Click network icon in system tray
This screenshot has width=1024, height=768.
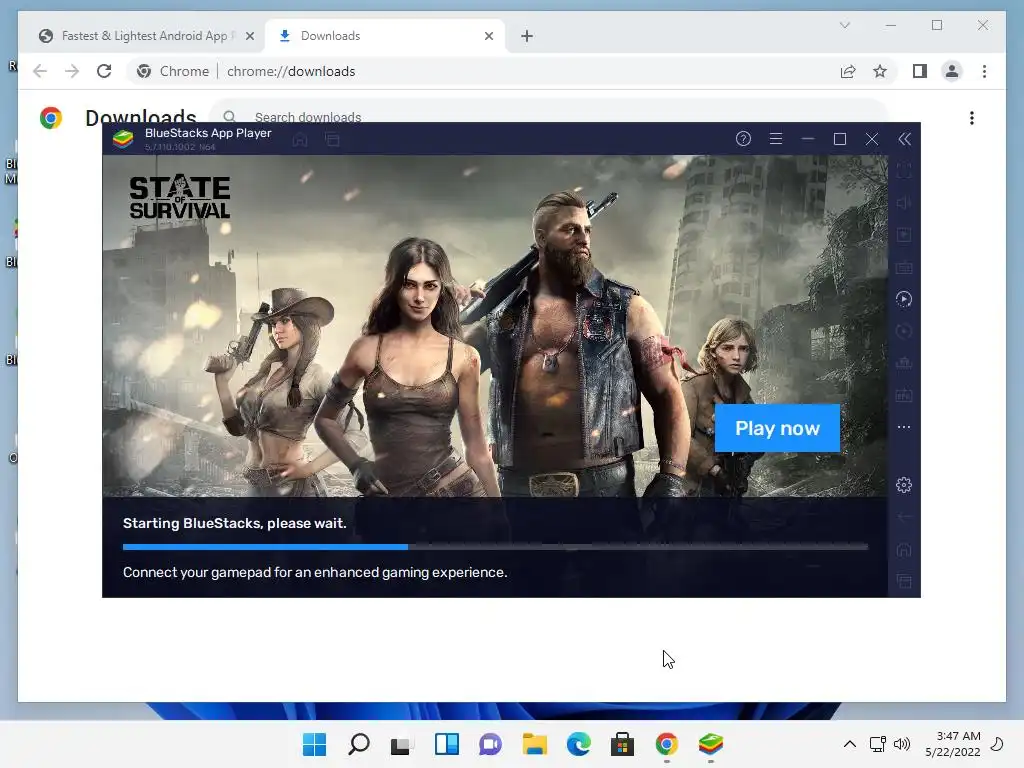pos(878,744)
